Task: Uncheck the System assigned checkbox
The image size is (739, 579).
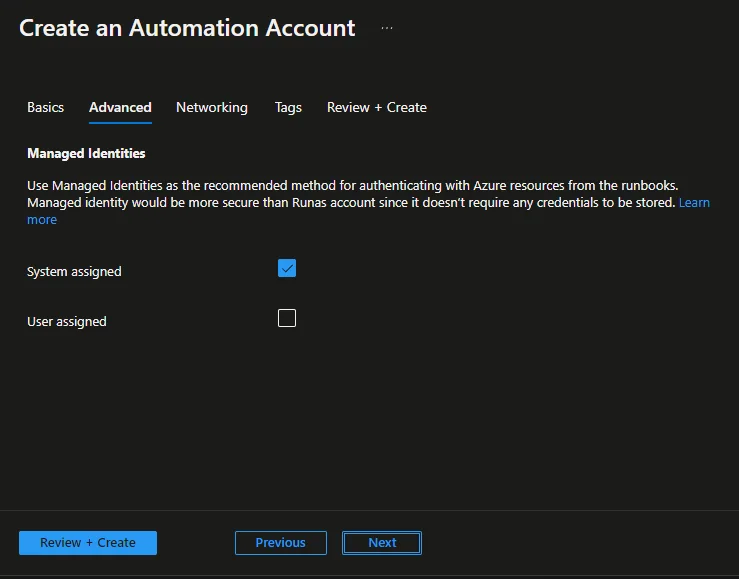Action: (287, 268)
